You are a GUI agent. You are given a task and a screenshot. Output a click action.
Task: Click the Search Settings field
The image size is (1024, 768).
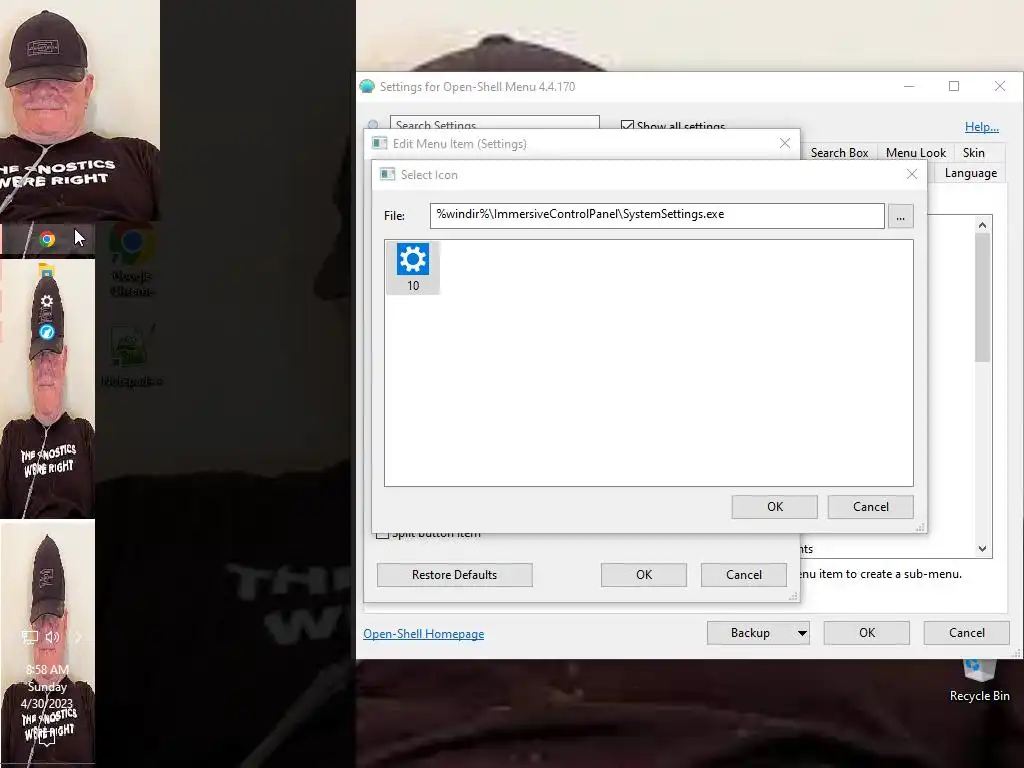click(x=494, y=123)
